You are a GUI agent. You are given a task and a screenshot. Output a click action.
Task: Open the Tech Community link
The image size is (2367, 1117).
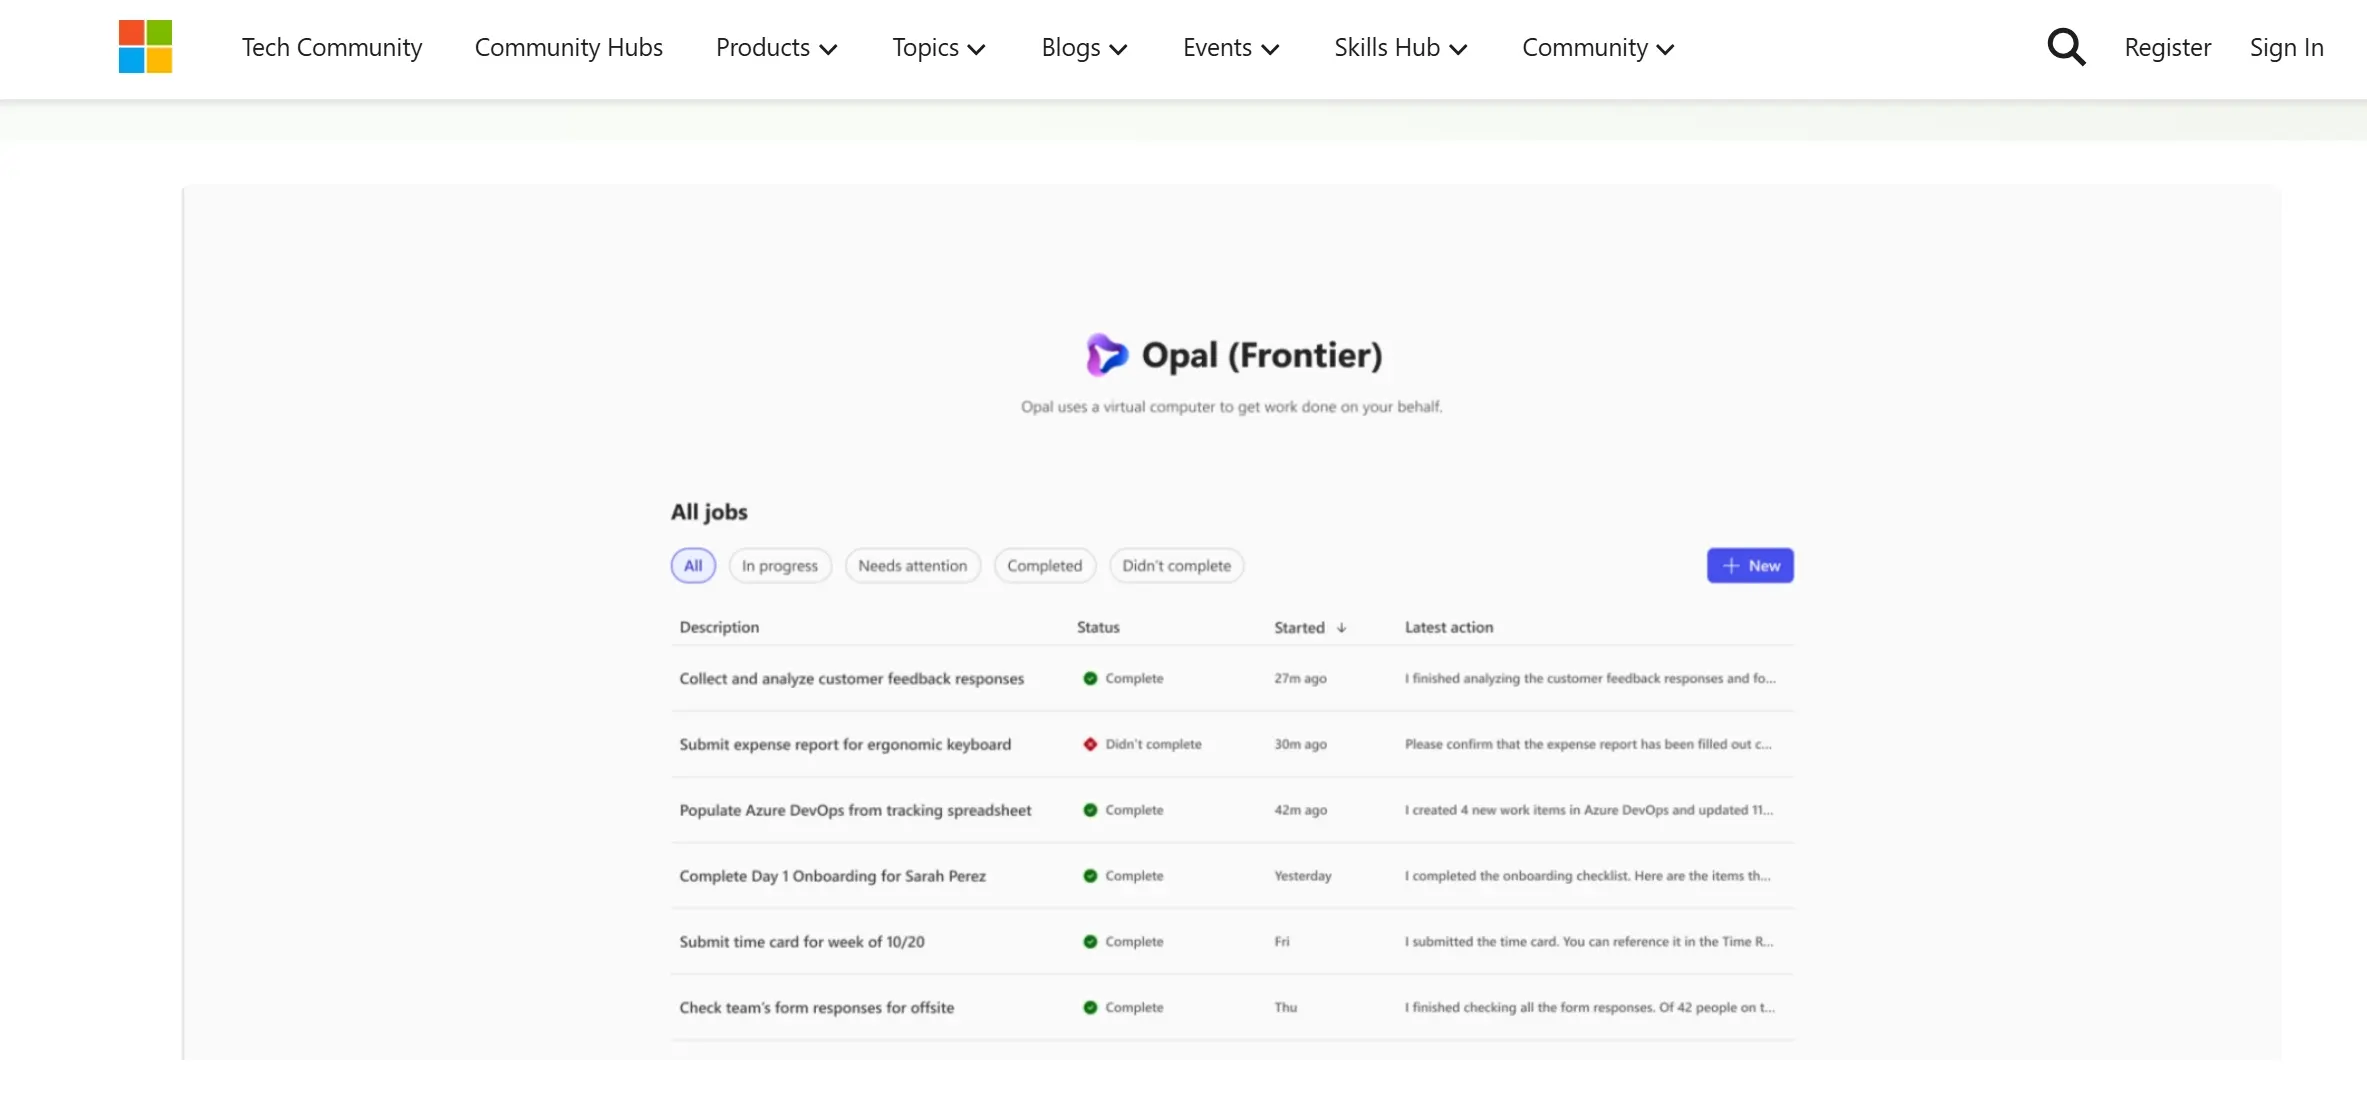pyautogui.click(x=332, y=48)
